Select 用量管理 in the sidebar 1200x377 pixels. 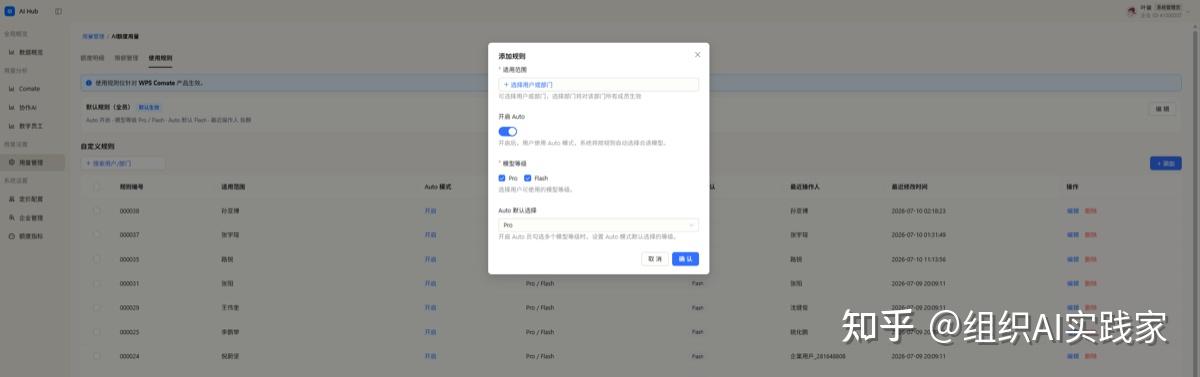click(x=31, y=162)
